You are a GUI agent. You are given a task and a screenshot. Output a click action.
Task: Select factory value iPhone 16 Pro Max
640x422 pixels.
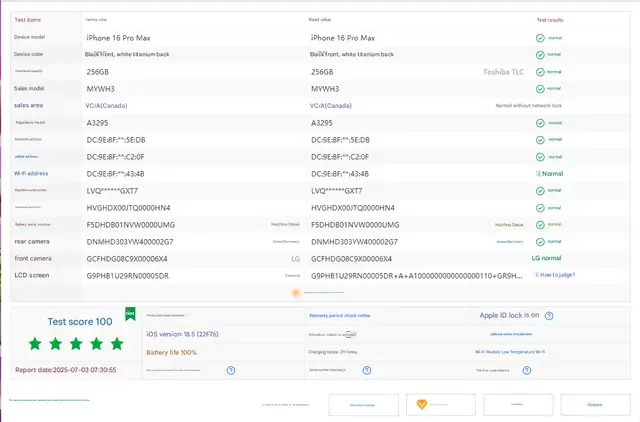[x=118, y=38]
